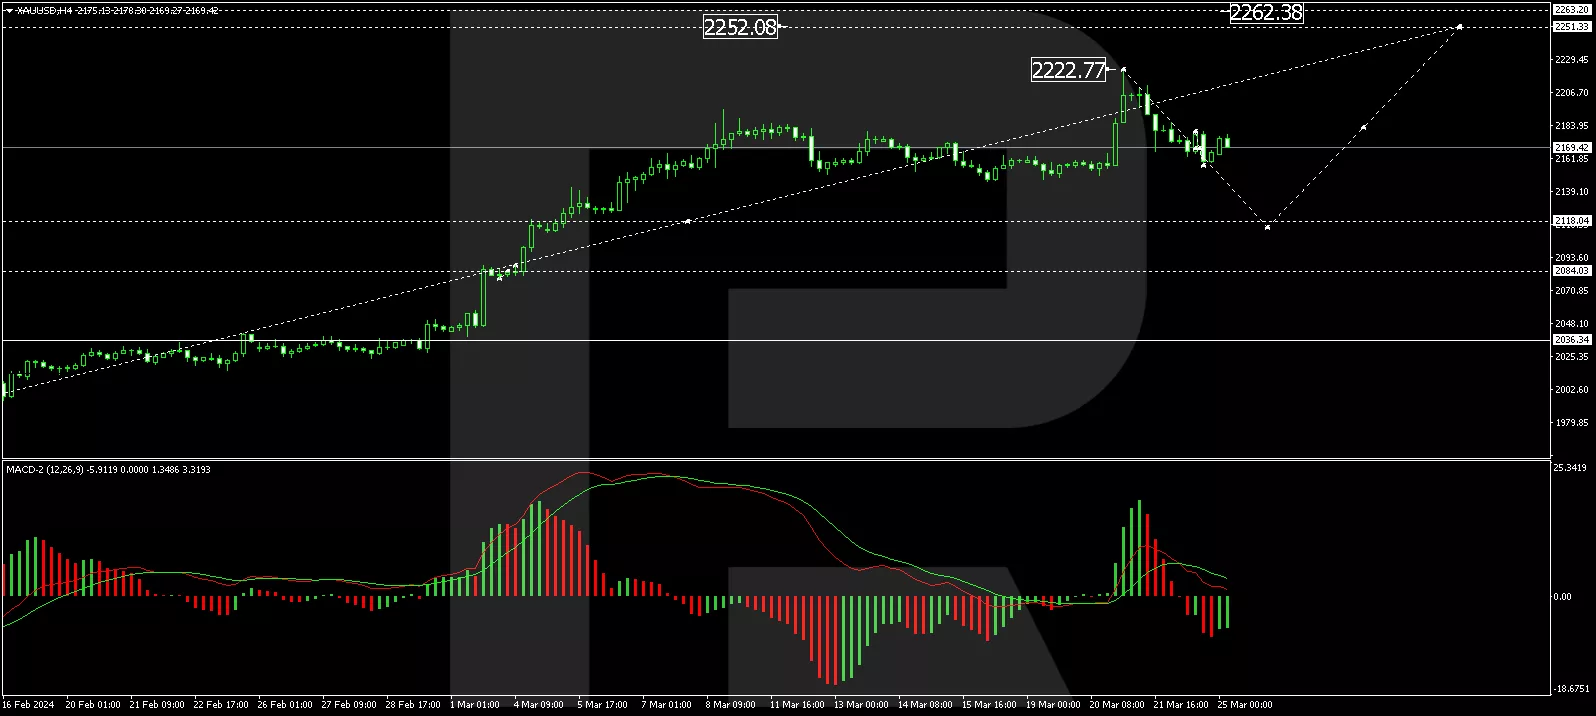
Task: Click the 2263.20 price tag on axis
Action: (1571, 10)
